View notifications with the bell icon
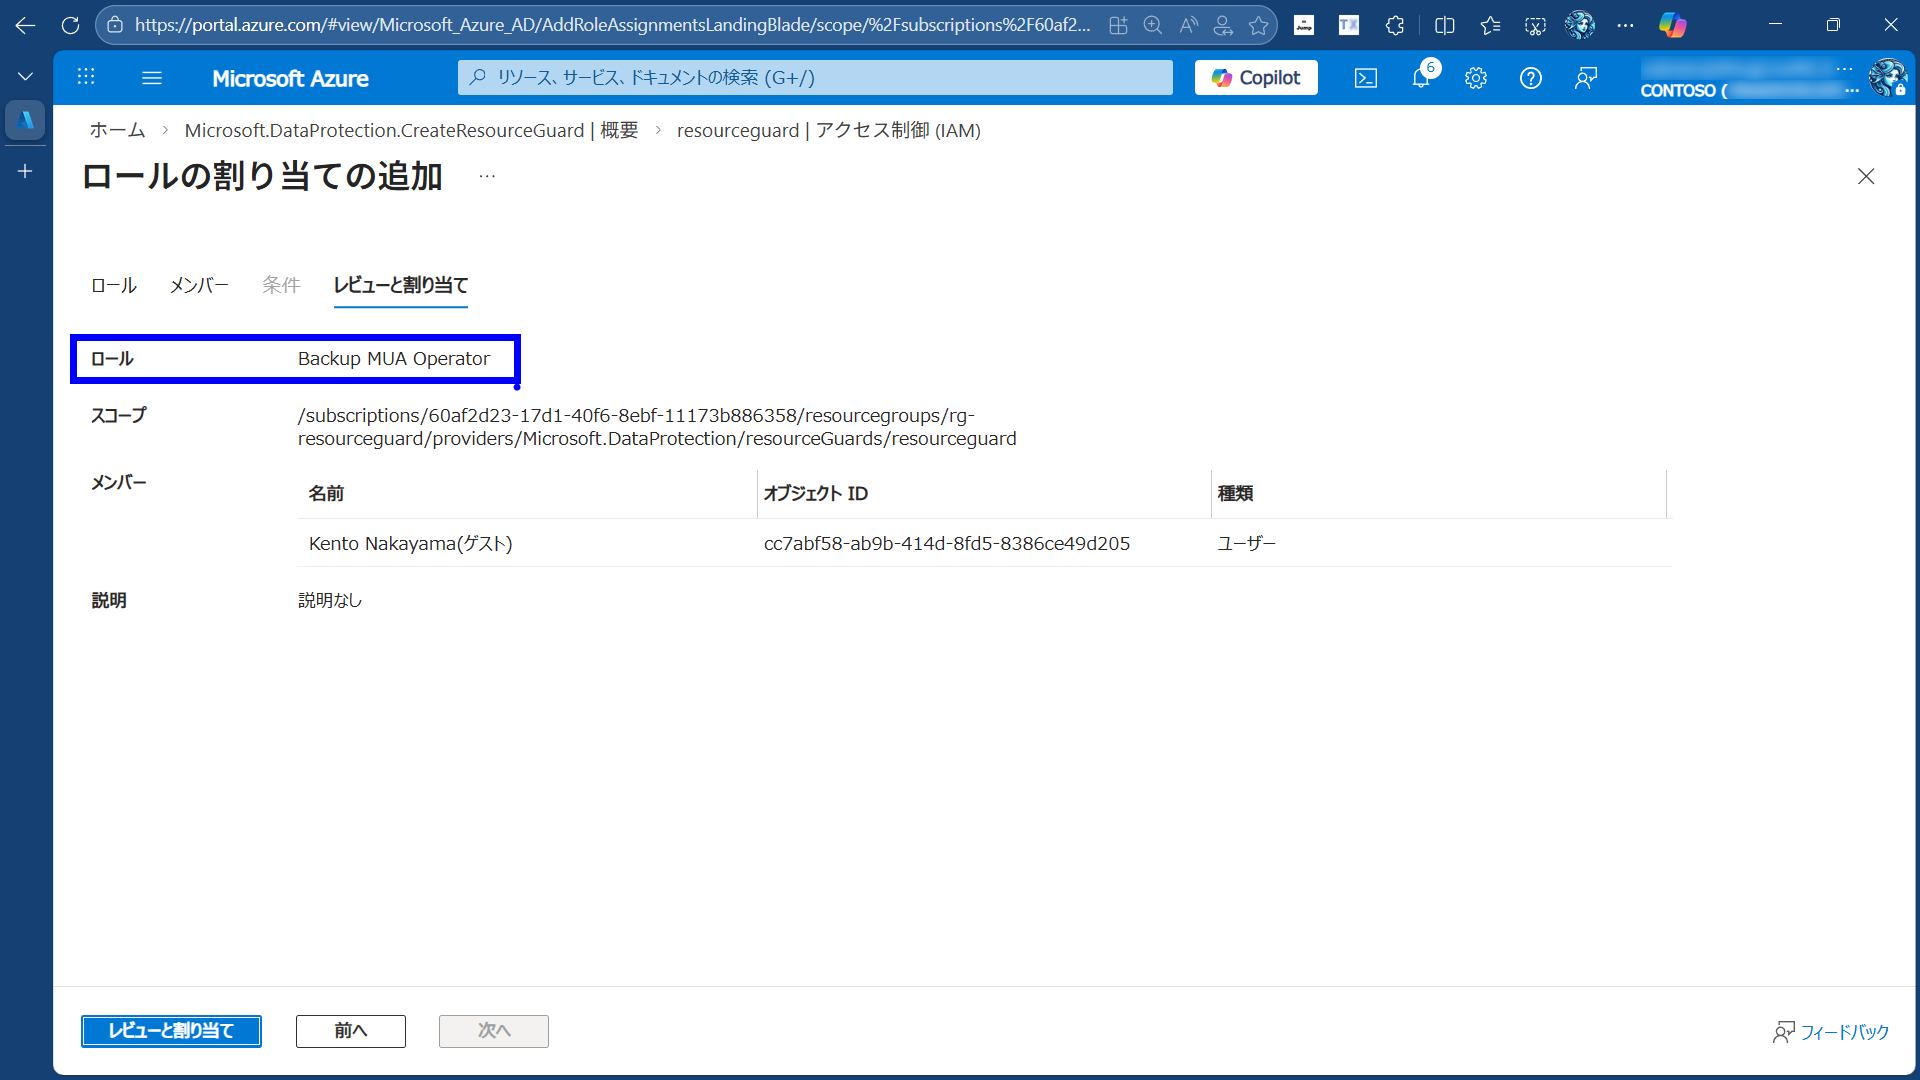 coord(1420,77)
